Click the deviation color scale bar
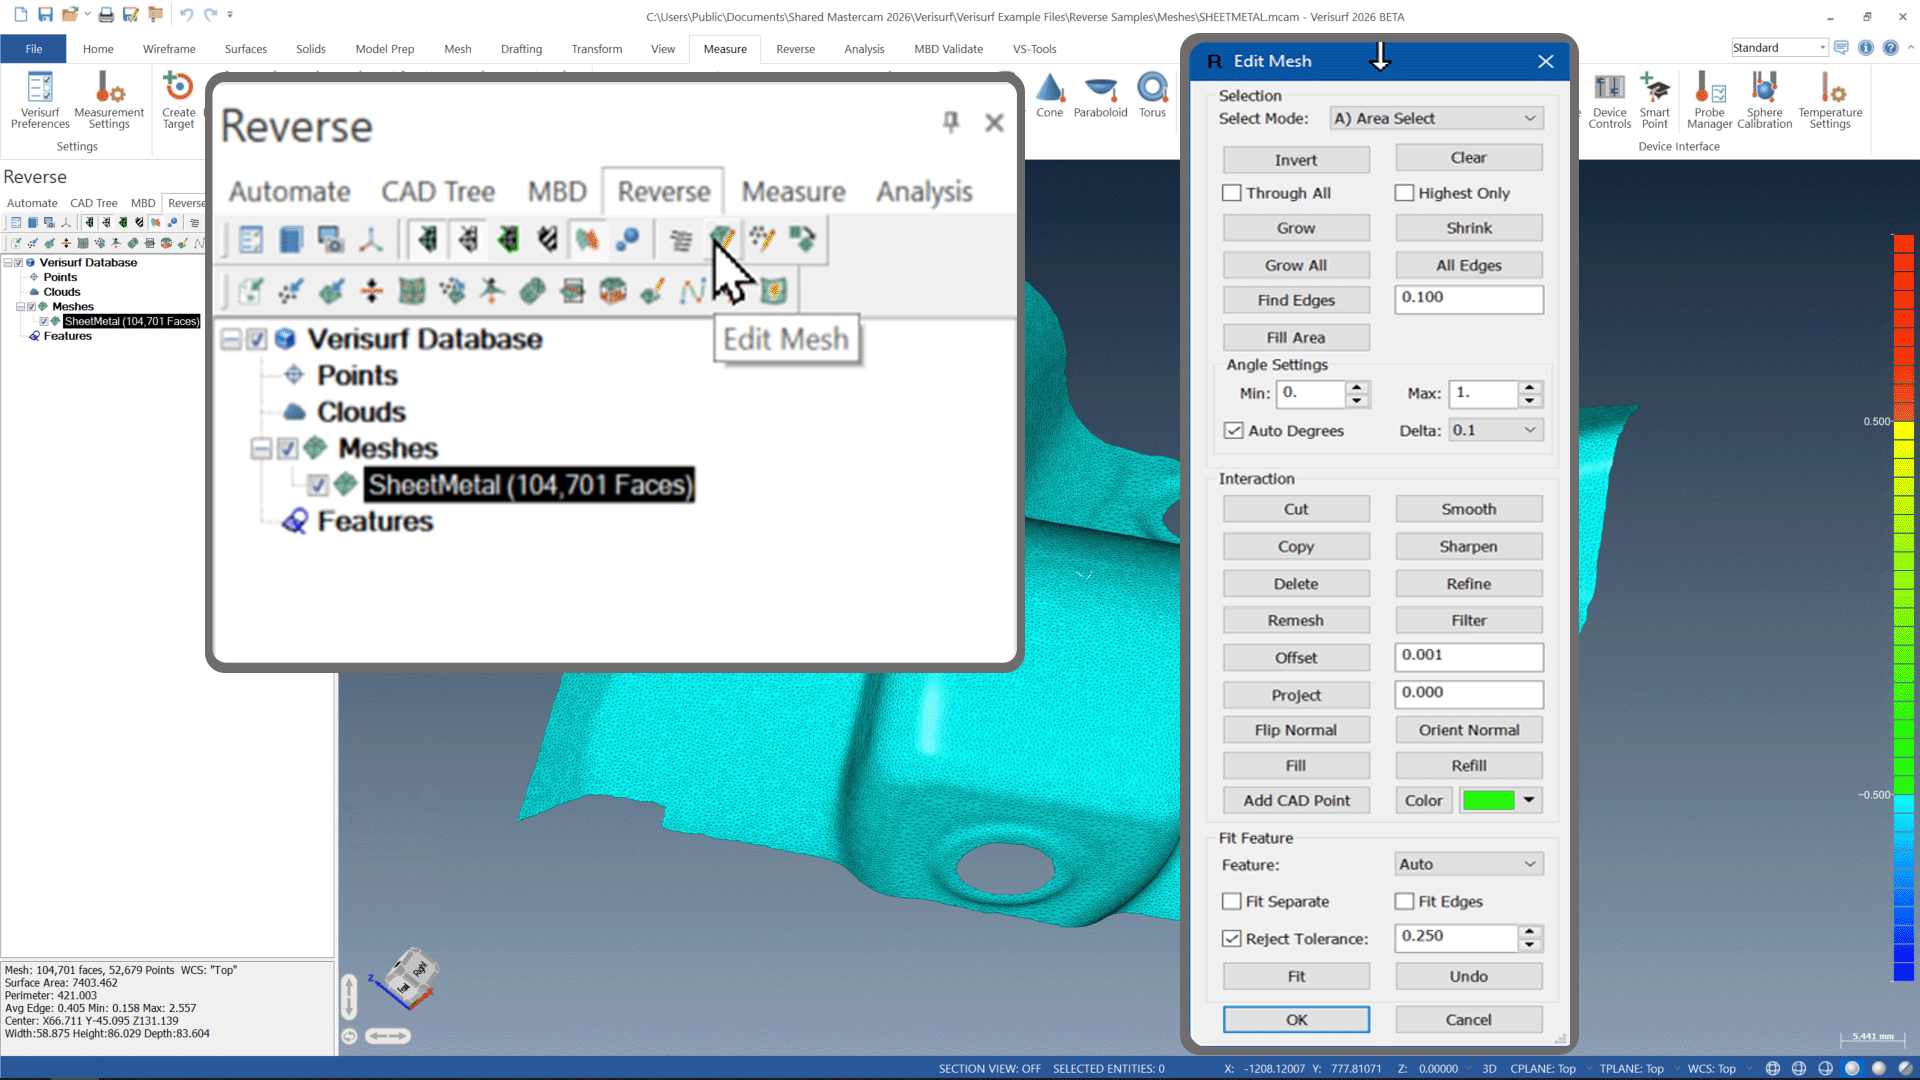This screenshot has height=1080, width=1920. pyautogui.click(x=1903, y=608)
